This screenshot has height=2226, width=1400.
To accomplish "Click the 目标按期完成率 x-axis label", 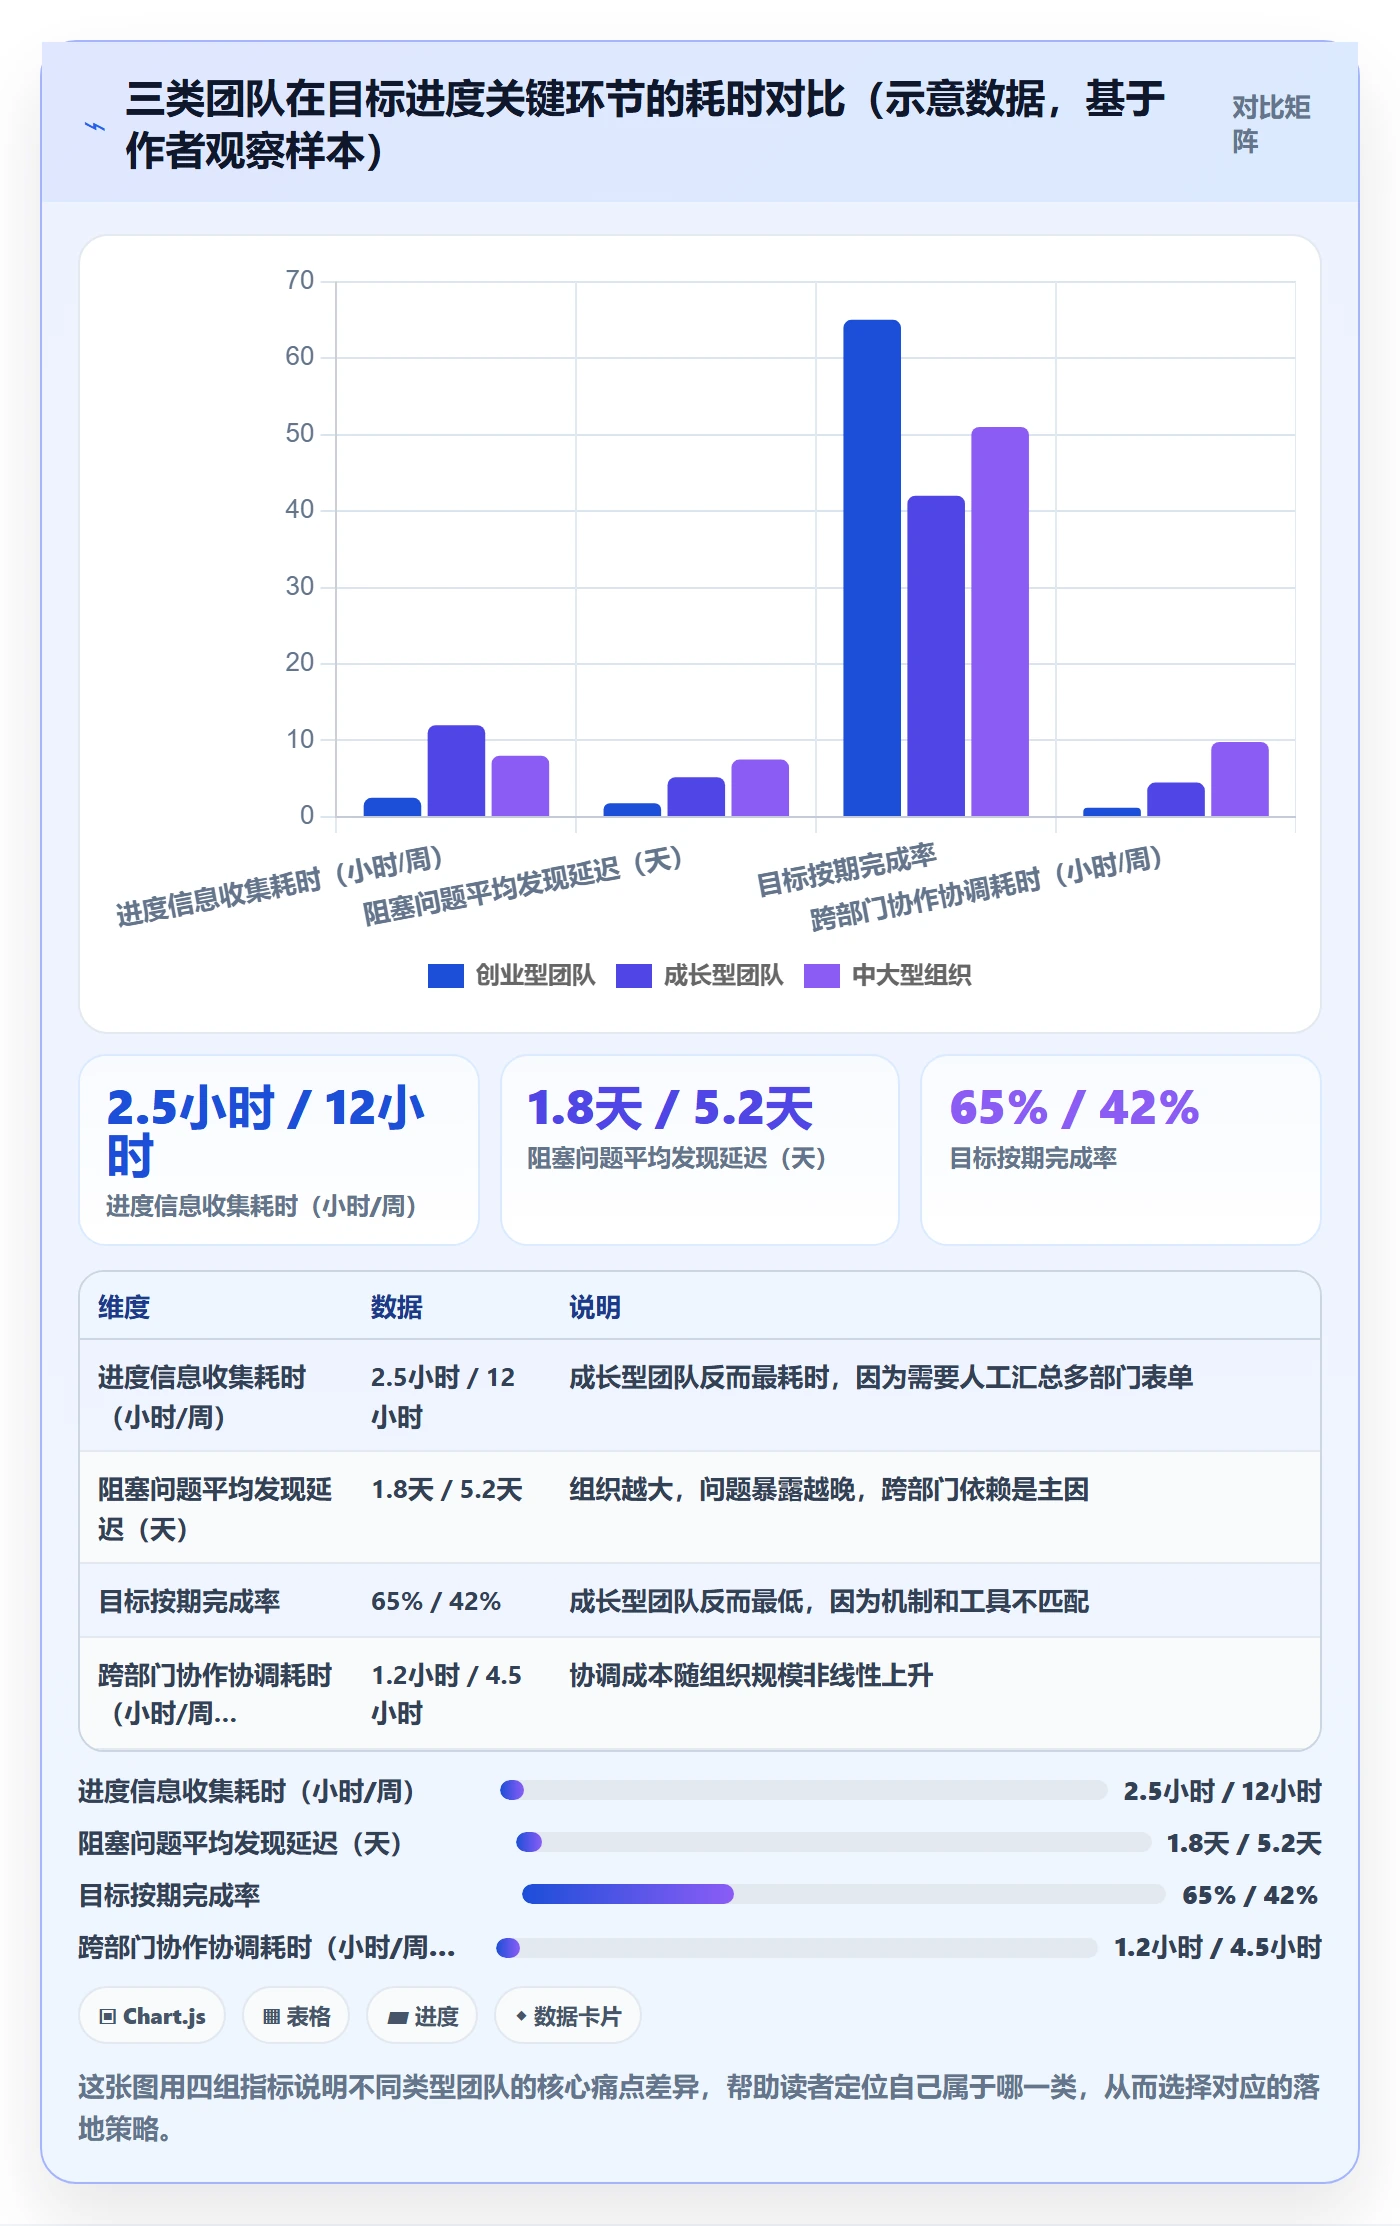I will [846, 870].
